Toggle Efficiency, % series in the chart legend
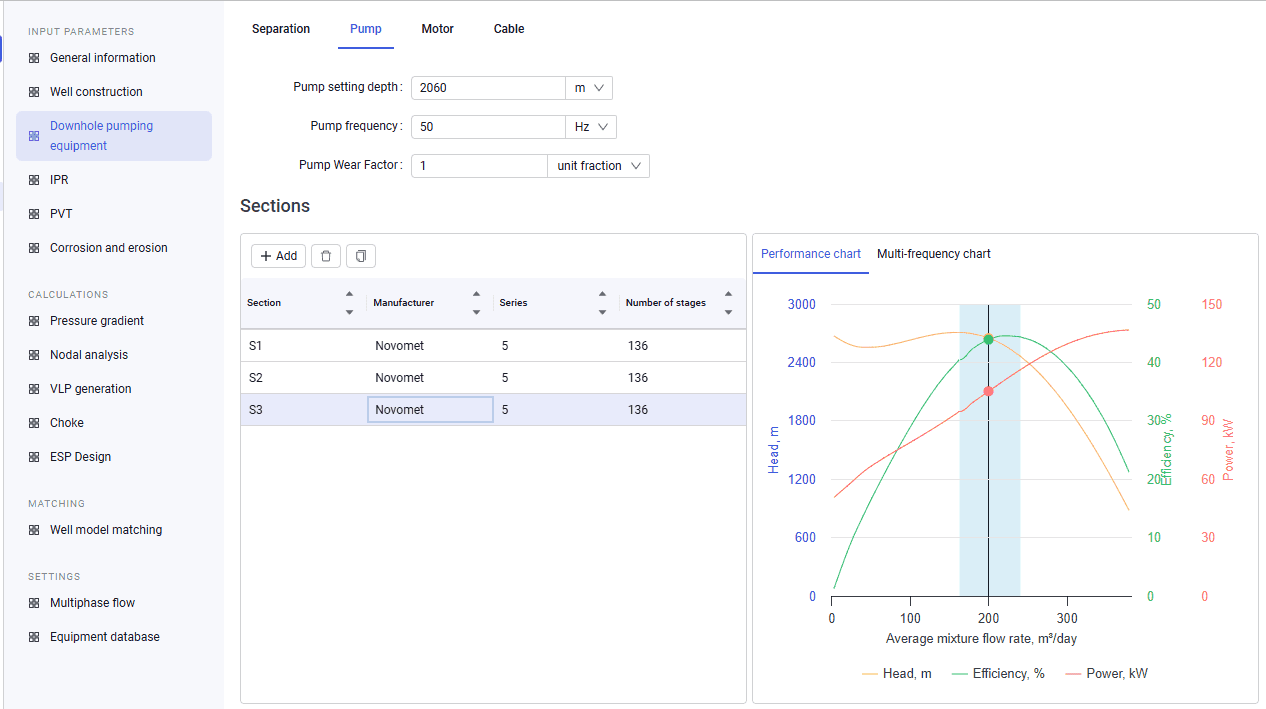1266x709 pixels. click(x=998, y=674)
